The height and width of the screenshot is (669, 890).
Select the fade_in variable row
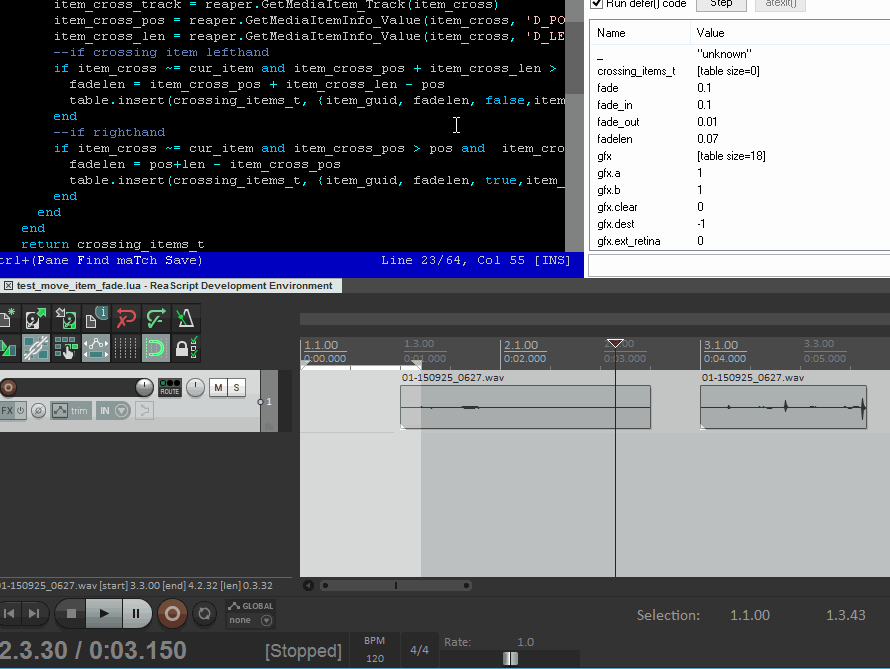point(740,105)
